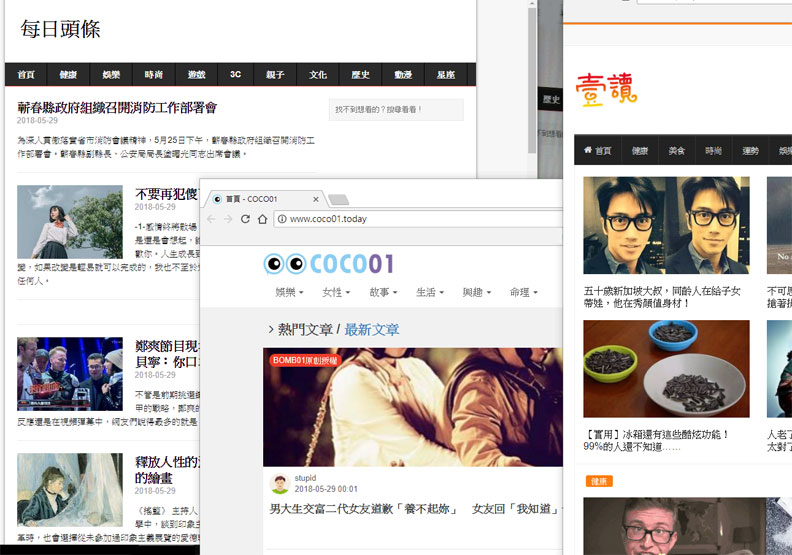The height and width of the screenshot is (555, 792).
Task: Open the 鄭爽節目現 article headline
Action: pyautogui.click(x=167, y=354)
